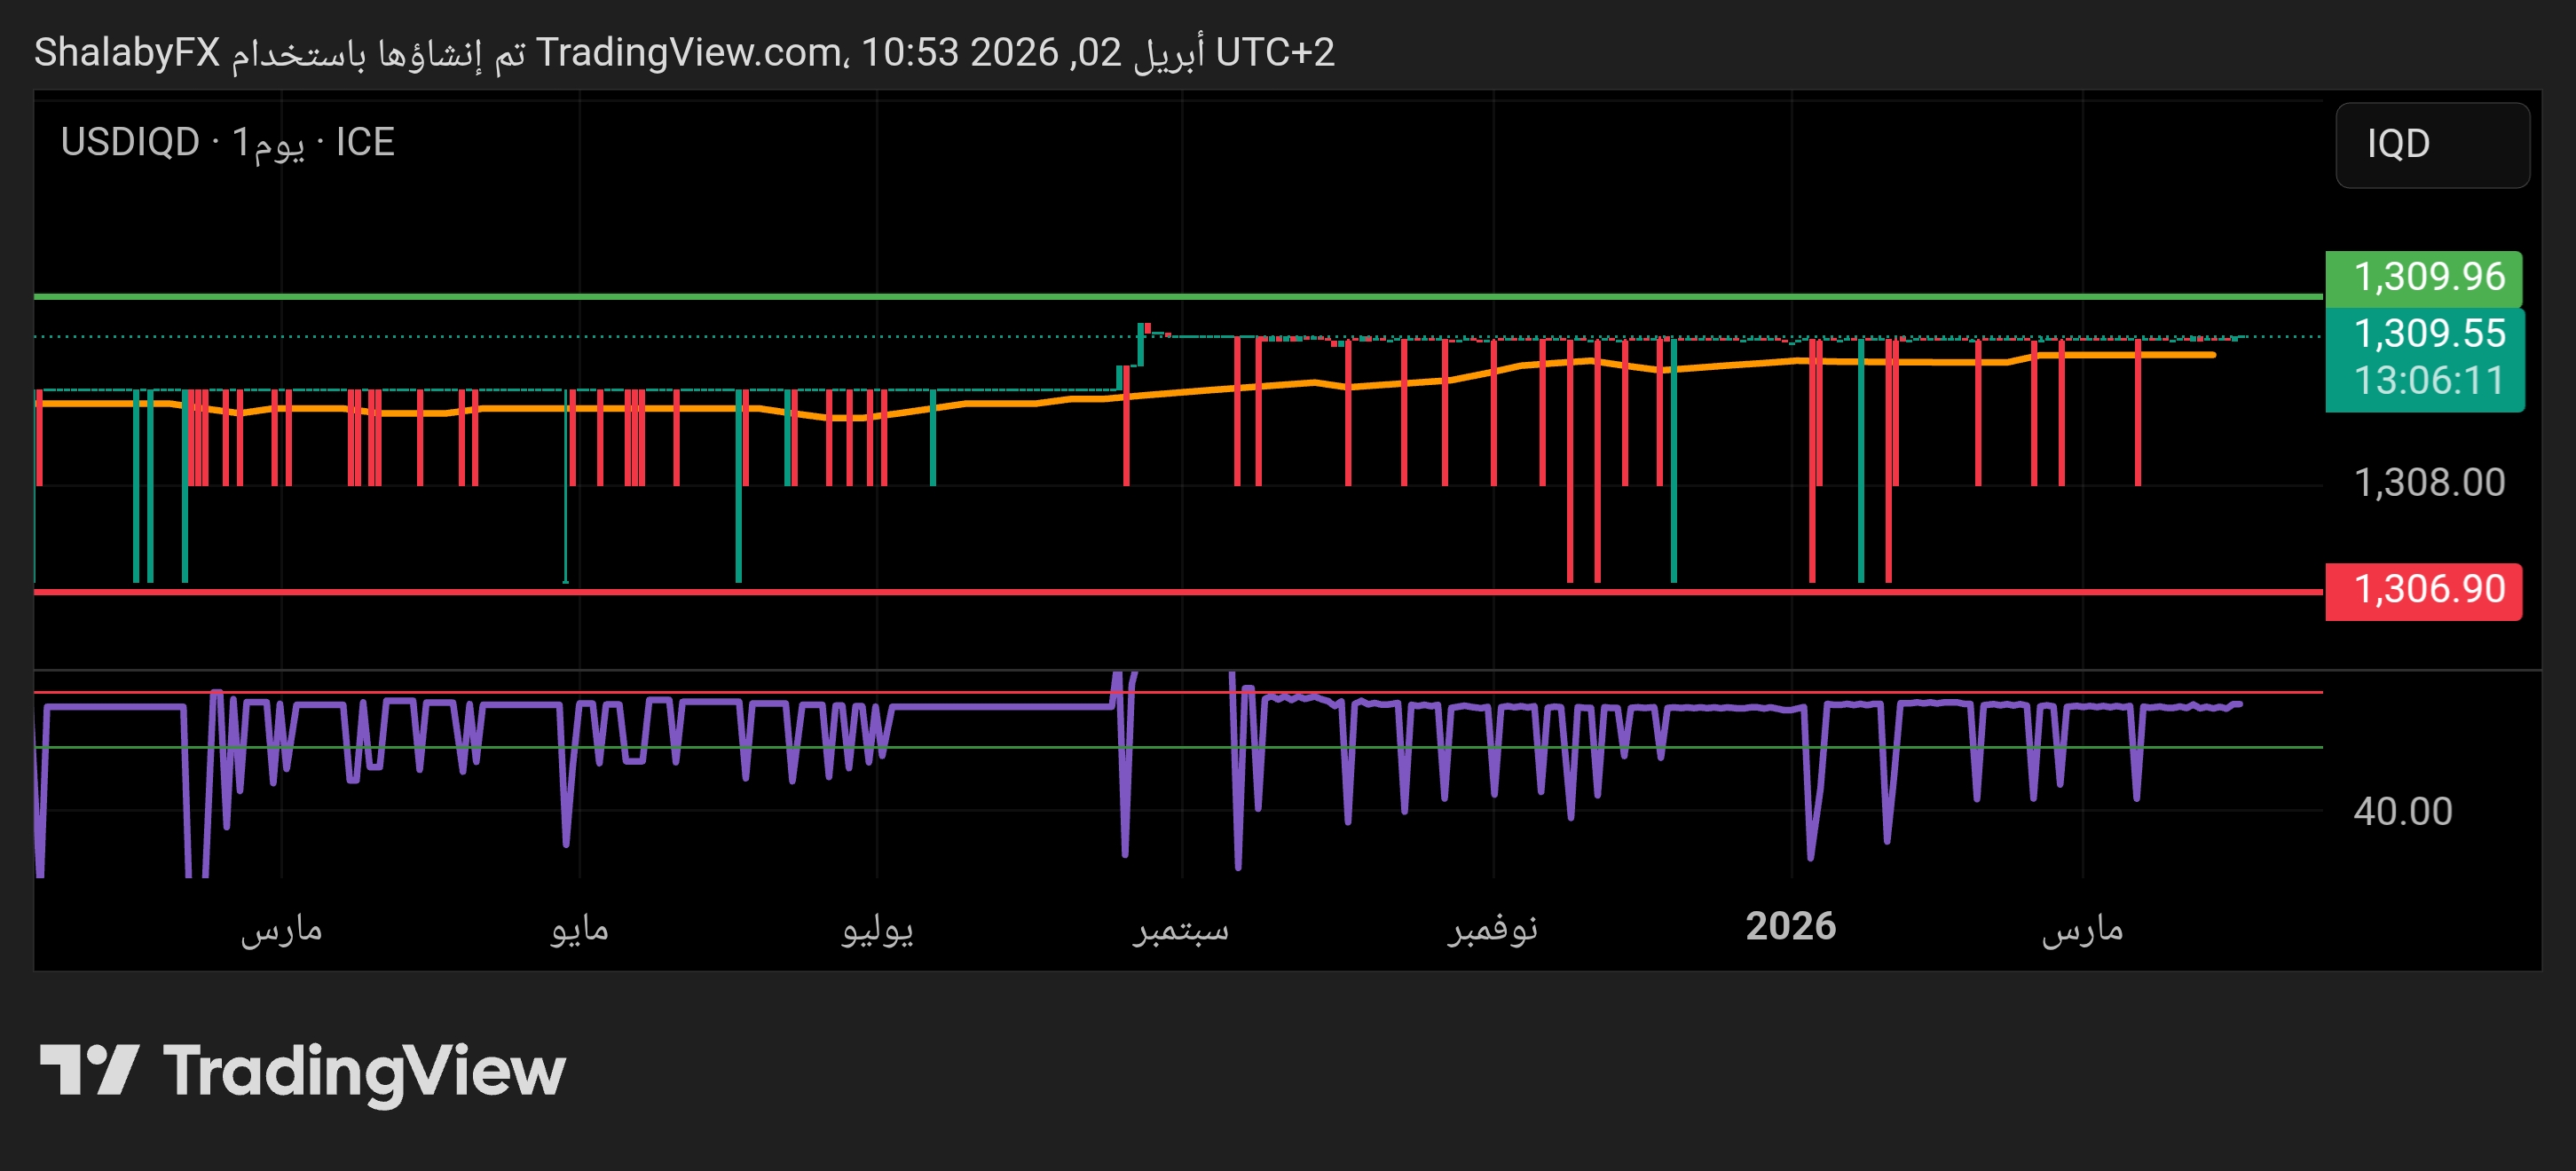
Task: Expand the symbol legend USDIQD details
Action: tap(130, 143)
